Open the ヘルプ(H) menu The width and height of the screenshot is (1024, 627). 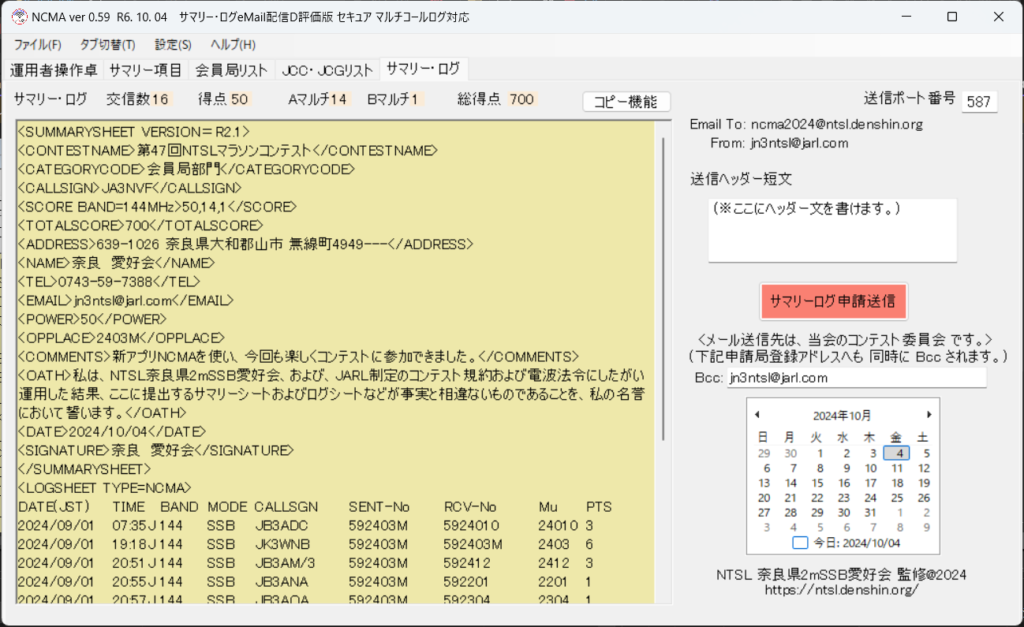coord(233,45)
